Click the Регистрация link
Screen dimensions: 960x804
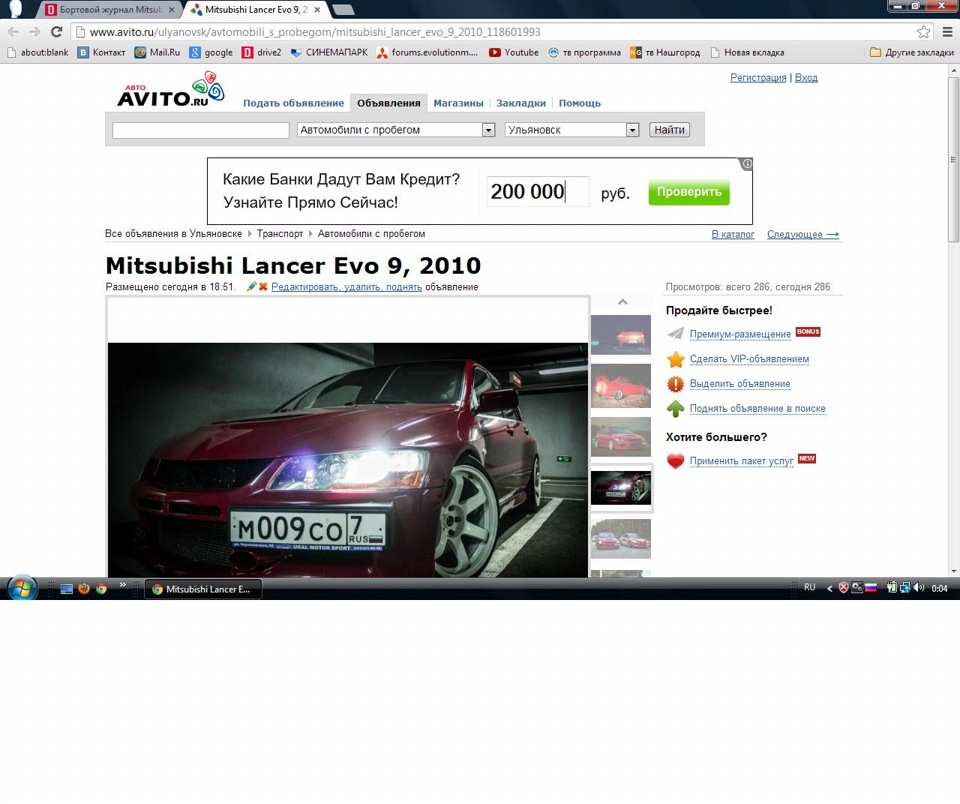pos(758,78)
